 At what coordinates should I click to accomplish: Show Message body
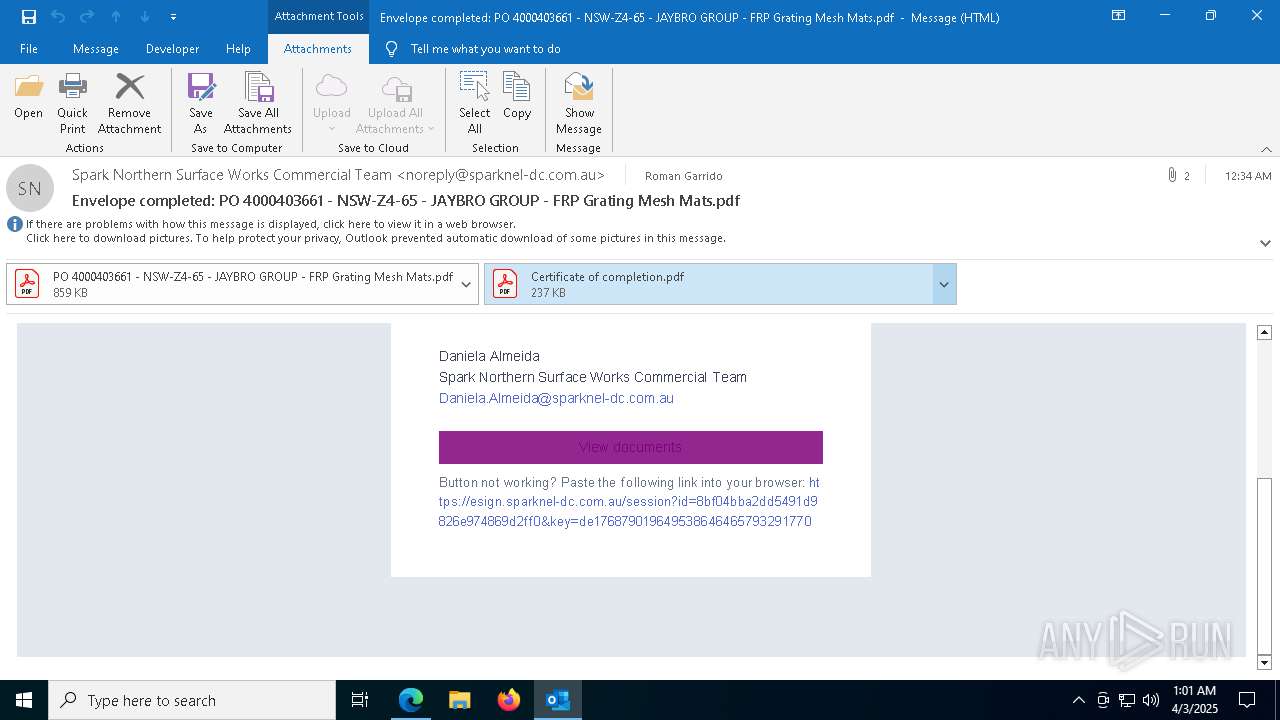[x=579, y=104]
